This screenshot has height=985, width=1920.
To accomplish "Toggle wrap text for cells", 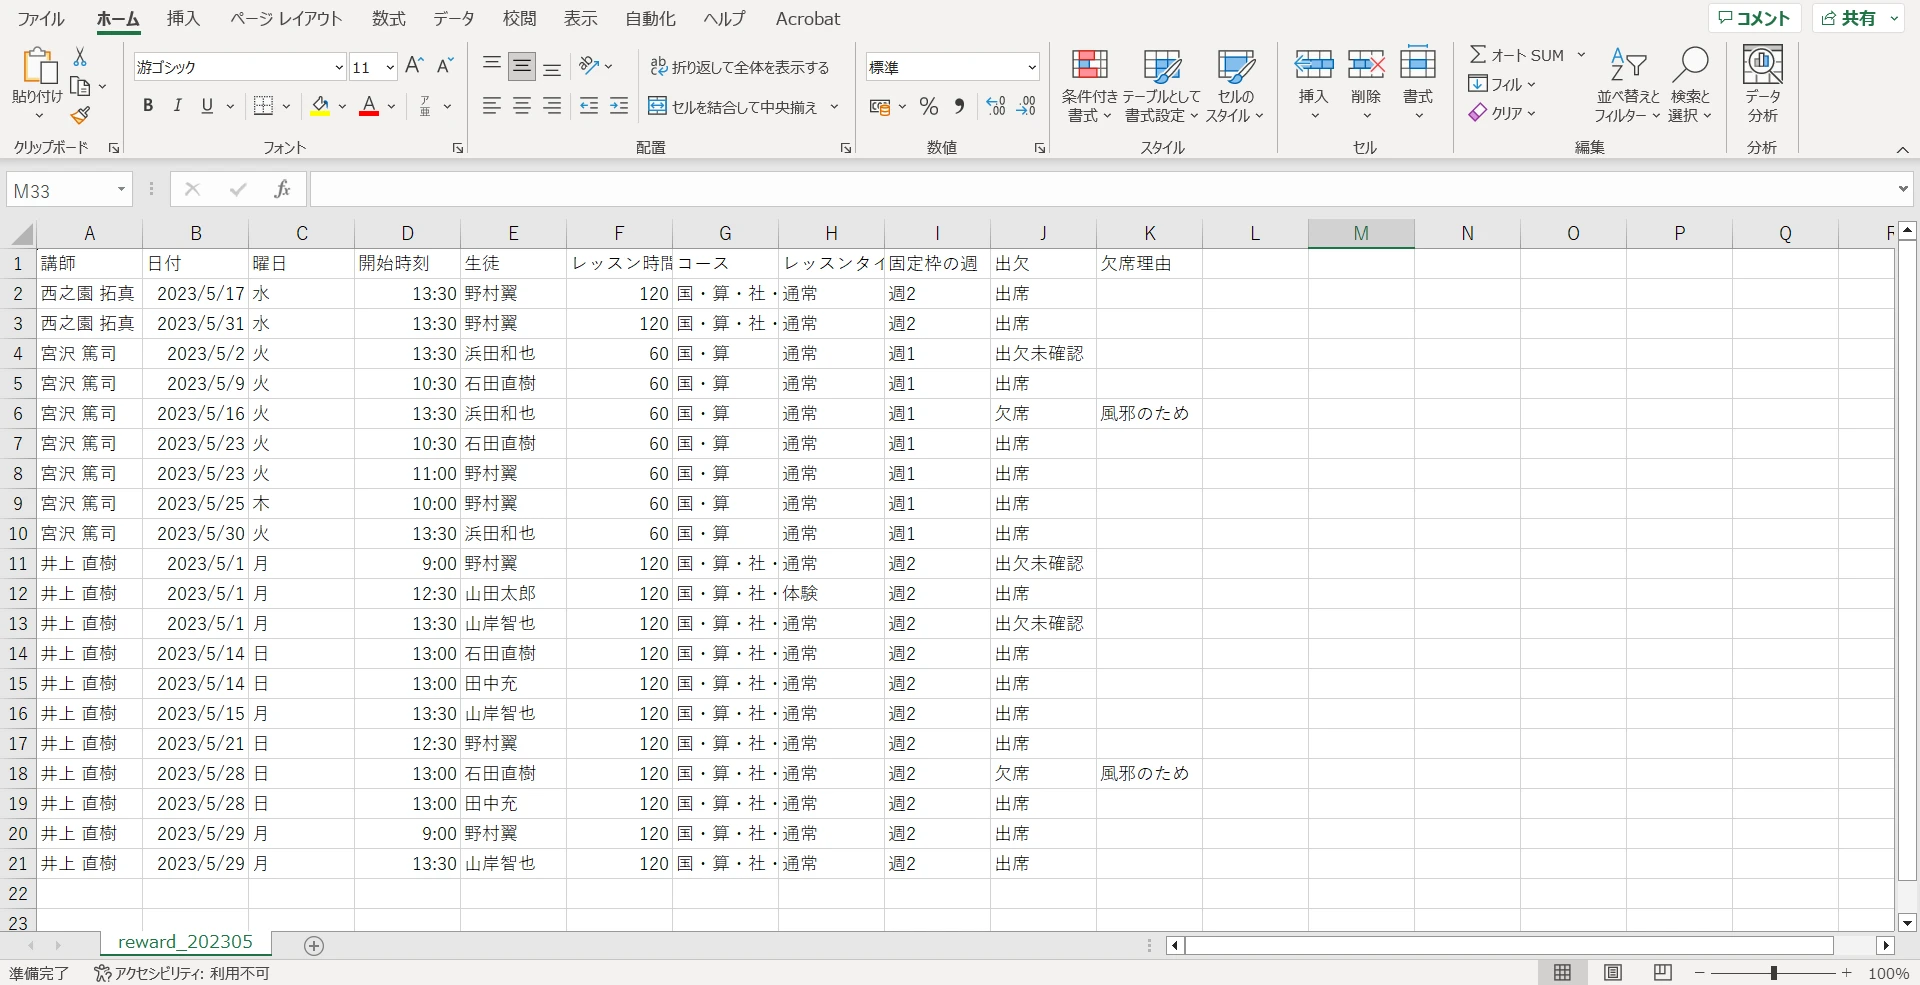I will [x=740, y=67].
